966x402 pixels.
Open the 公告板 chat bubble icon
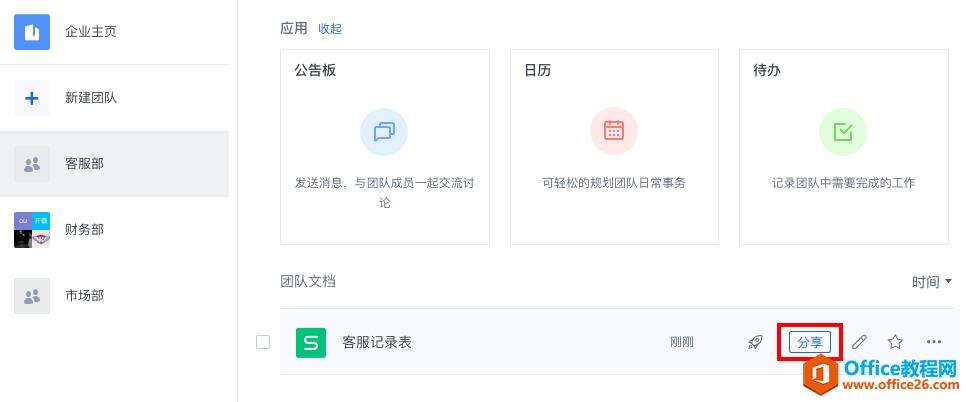pos(384,131)
